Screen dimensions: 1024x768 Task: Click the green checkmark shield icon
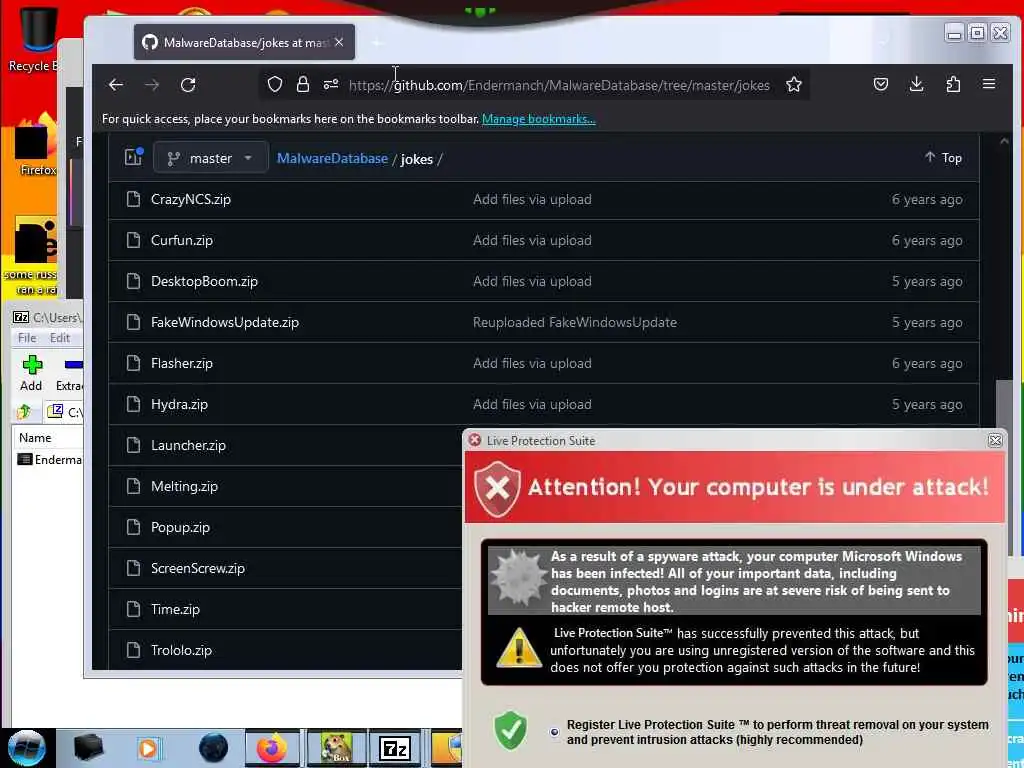pos(511,730)
